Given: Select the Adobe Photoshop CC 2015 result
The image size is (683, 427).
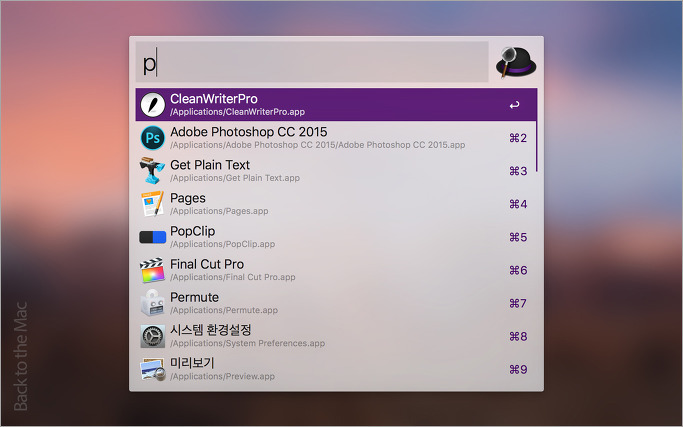Looking at the screenshot, I should coord(336,138).
